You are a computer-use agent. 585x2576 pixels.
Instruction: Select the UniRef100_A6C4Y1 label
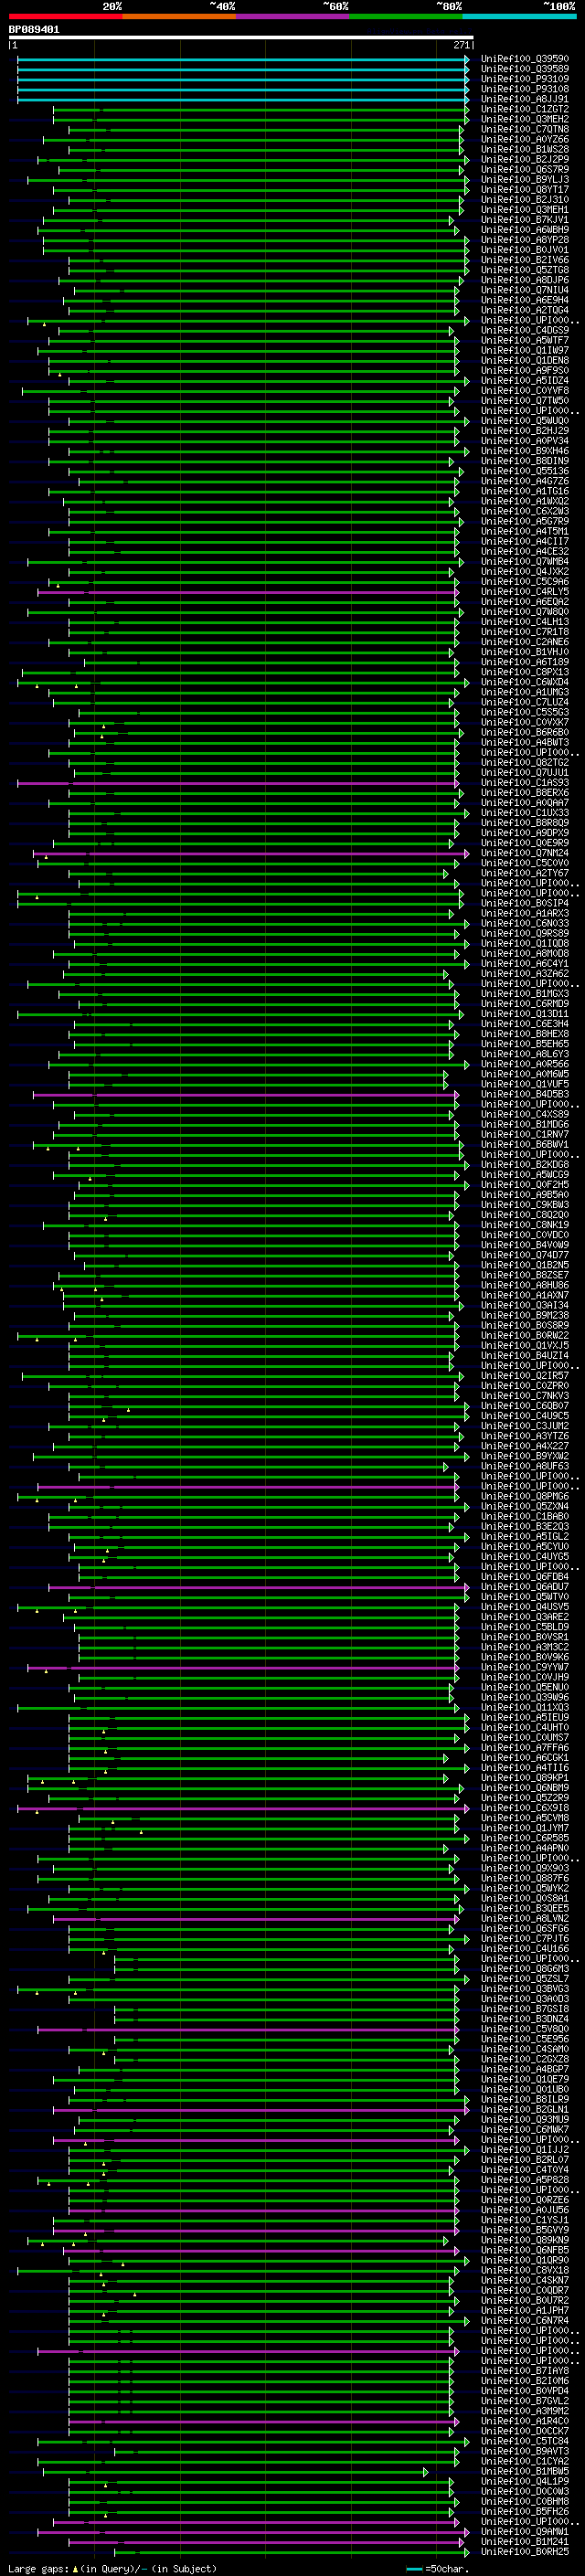tap(524, 964)
